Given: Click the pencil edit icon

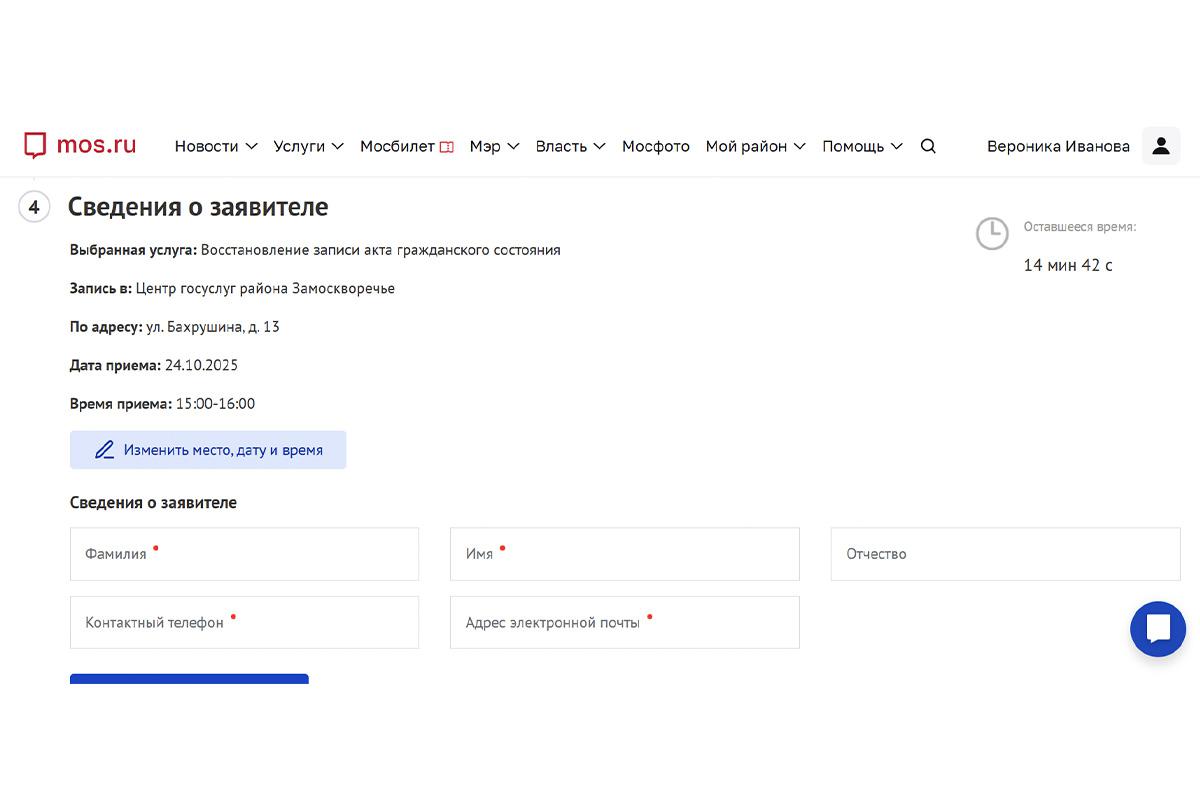Looking at the screenshot, I should [104, 450].
